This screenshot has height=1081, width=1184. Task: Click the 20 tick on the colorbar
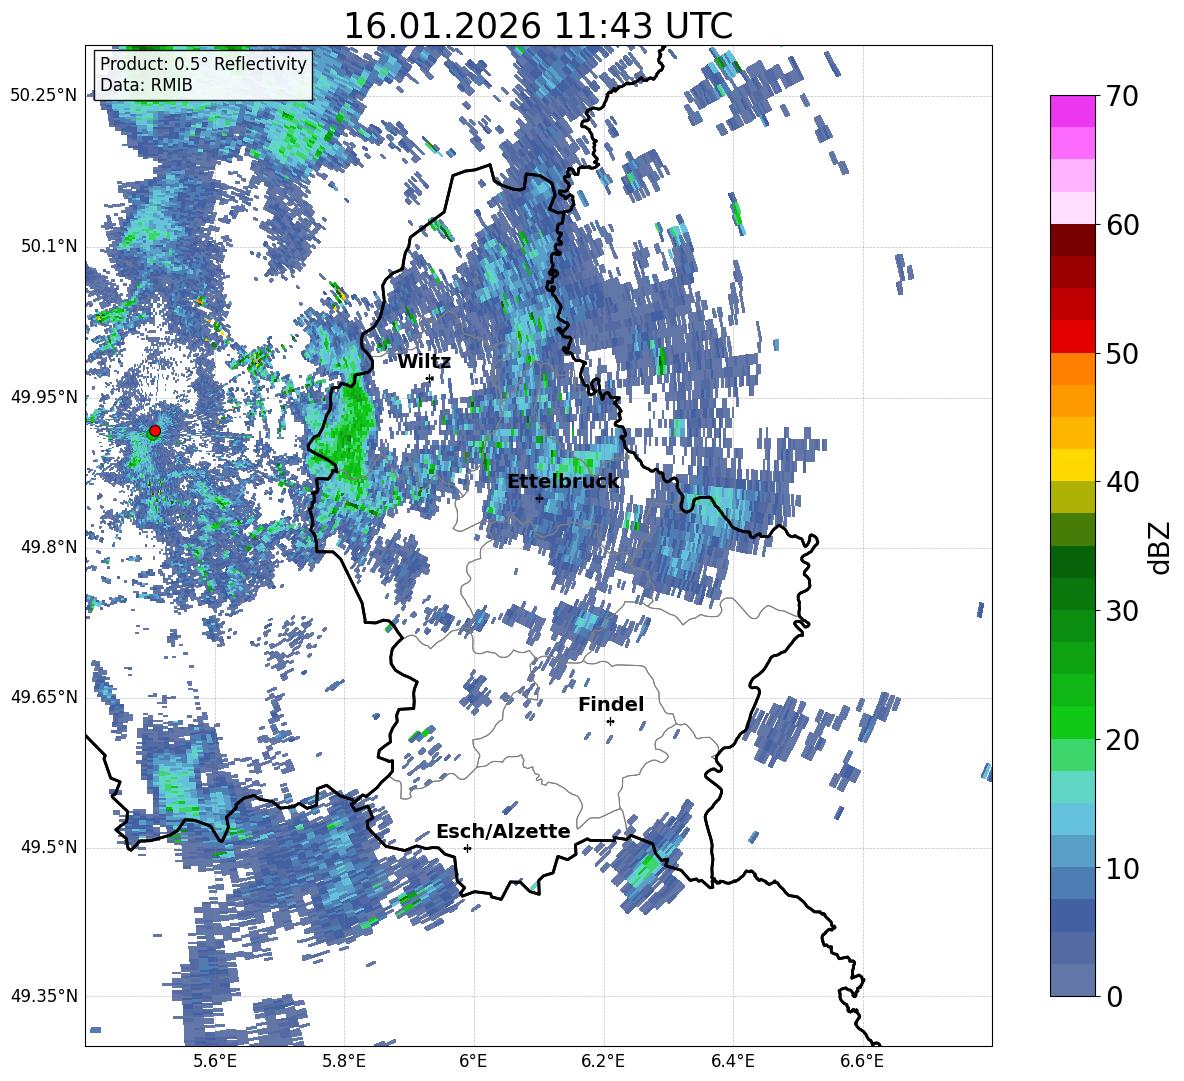(1121, 740)
